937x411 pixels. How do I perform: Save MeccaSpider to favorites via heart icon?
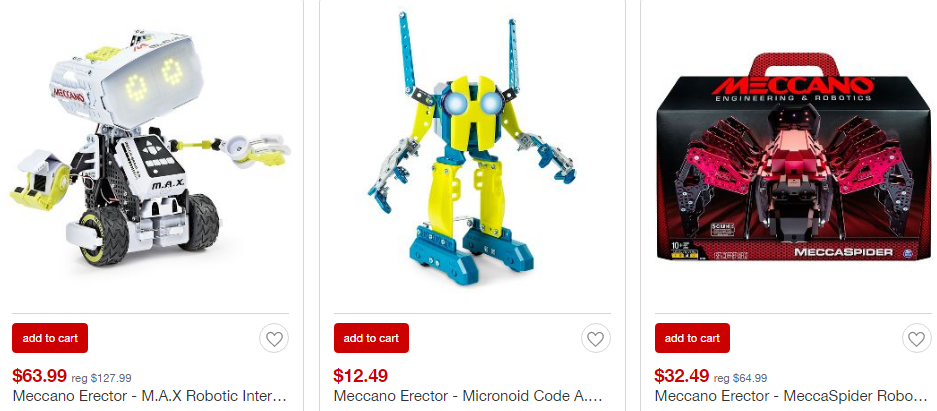[x=916, y=339]
